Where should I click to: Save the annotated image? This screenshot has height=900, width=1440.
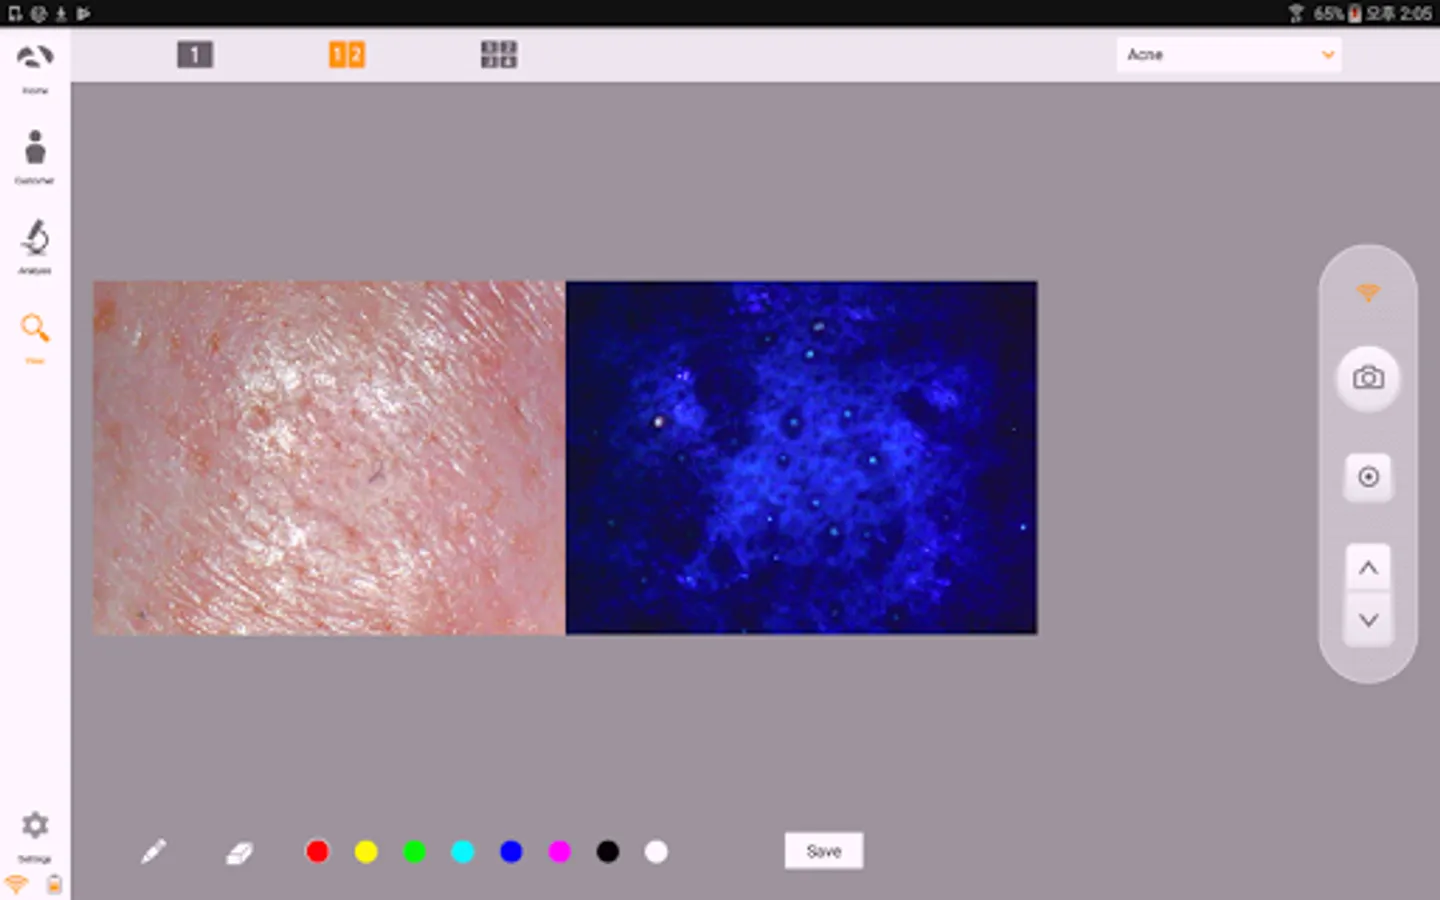[x=824, y=851]
